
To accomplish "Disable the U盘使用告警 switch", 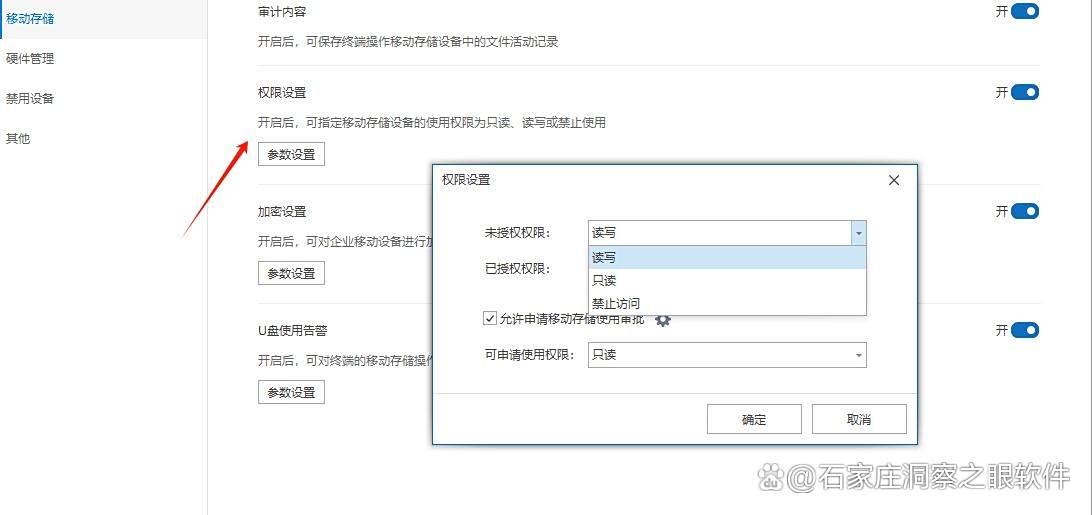I will 1025,330.
